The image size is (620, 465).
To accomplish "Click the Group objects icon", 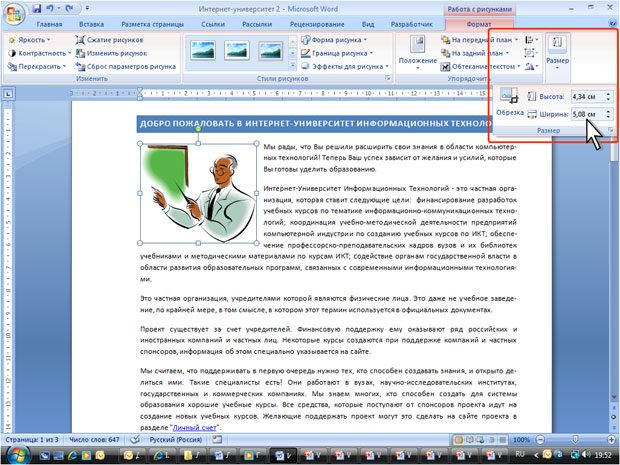I will [x=530, y=53].
